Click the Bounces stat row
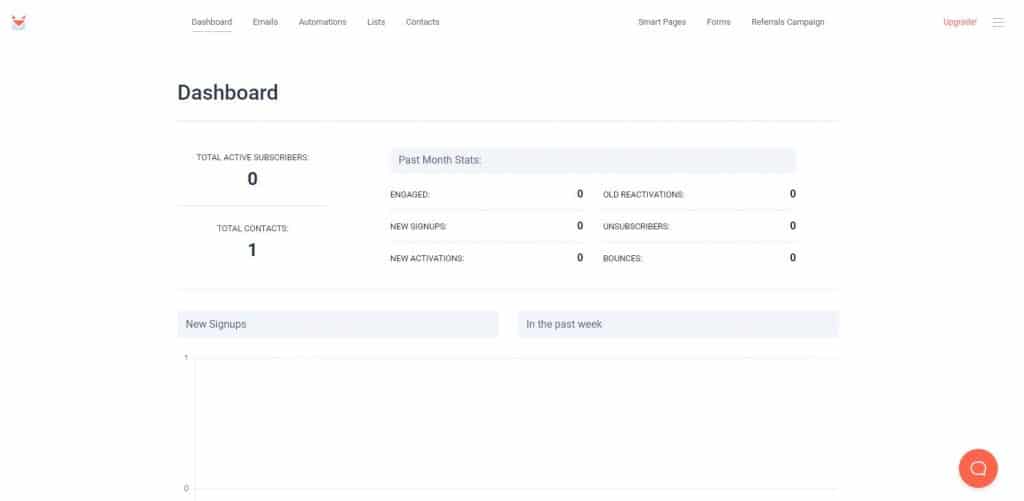The image size is (1024, 501). click(699, 258)
